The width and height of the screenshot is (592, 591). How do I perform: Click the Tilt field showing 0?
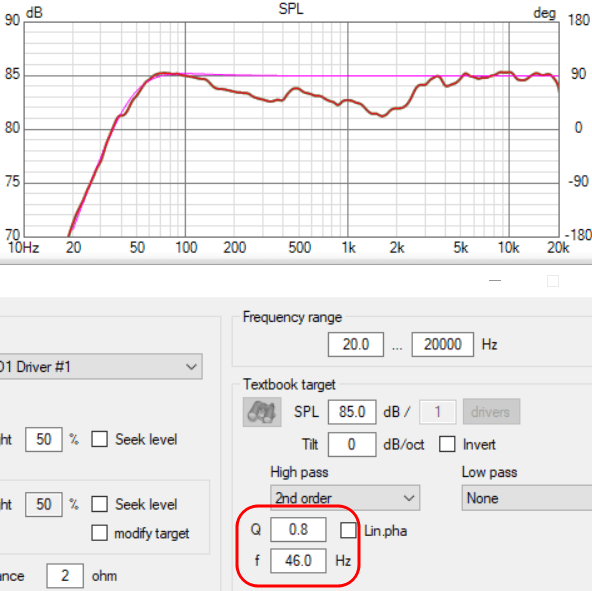point(352,444)
